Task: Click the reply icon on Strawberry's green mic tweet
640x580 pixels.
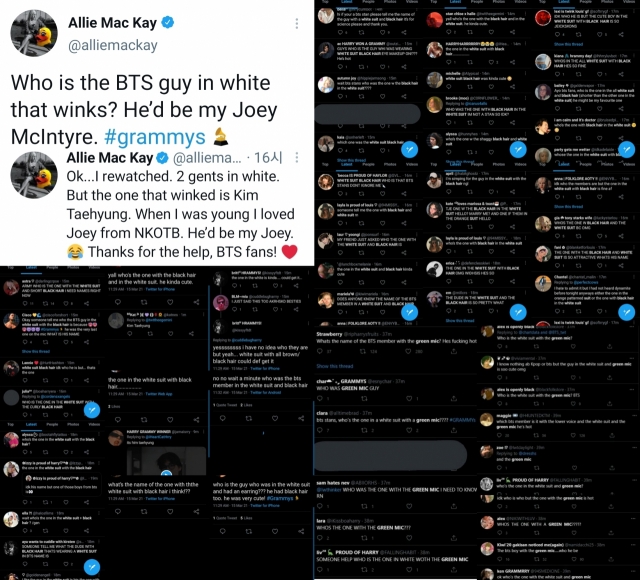Action: 320,351
